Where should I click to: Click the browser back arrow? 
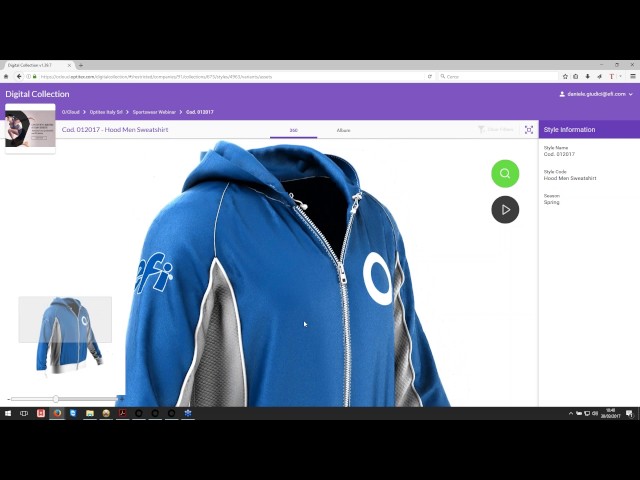19,76
